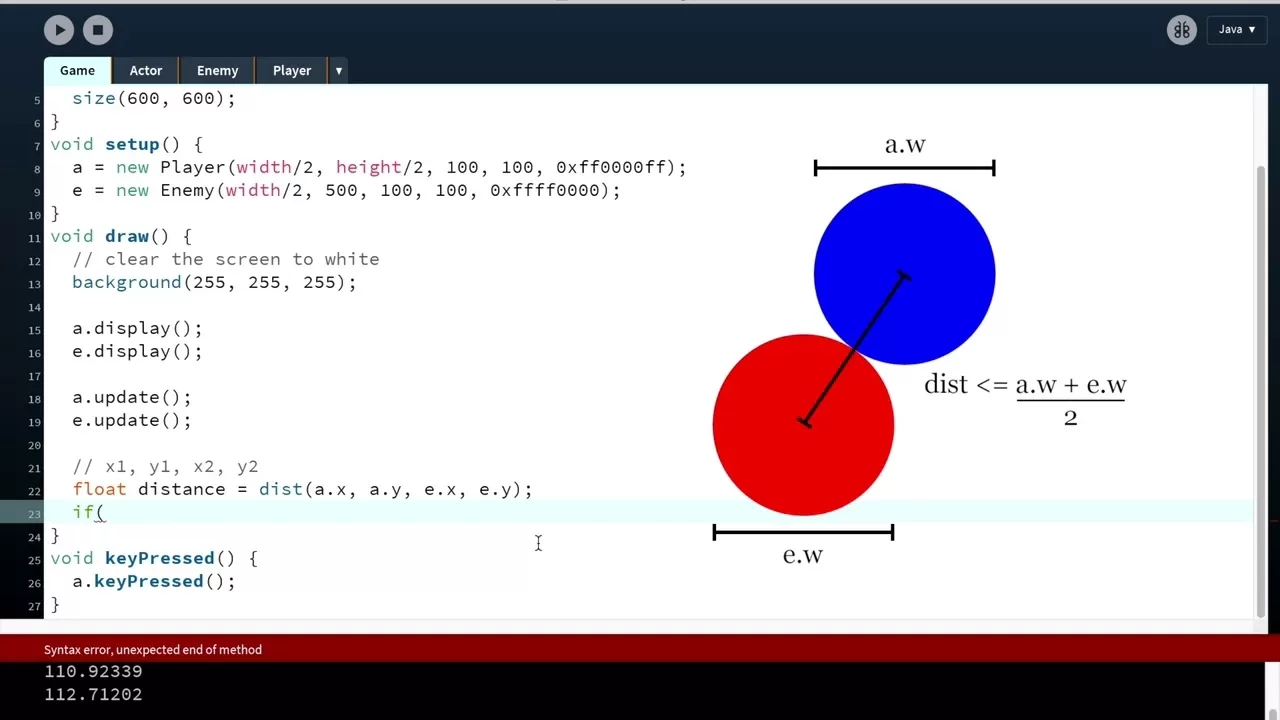The height and width of the screenshot is (720, 1280).
Task: Click the float distance line of code
Action: [x=302, y=489]
